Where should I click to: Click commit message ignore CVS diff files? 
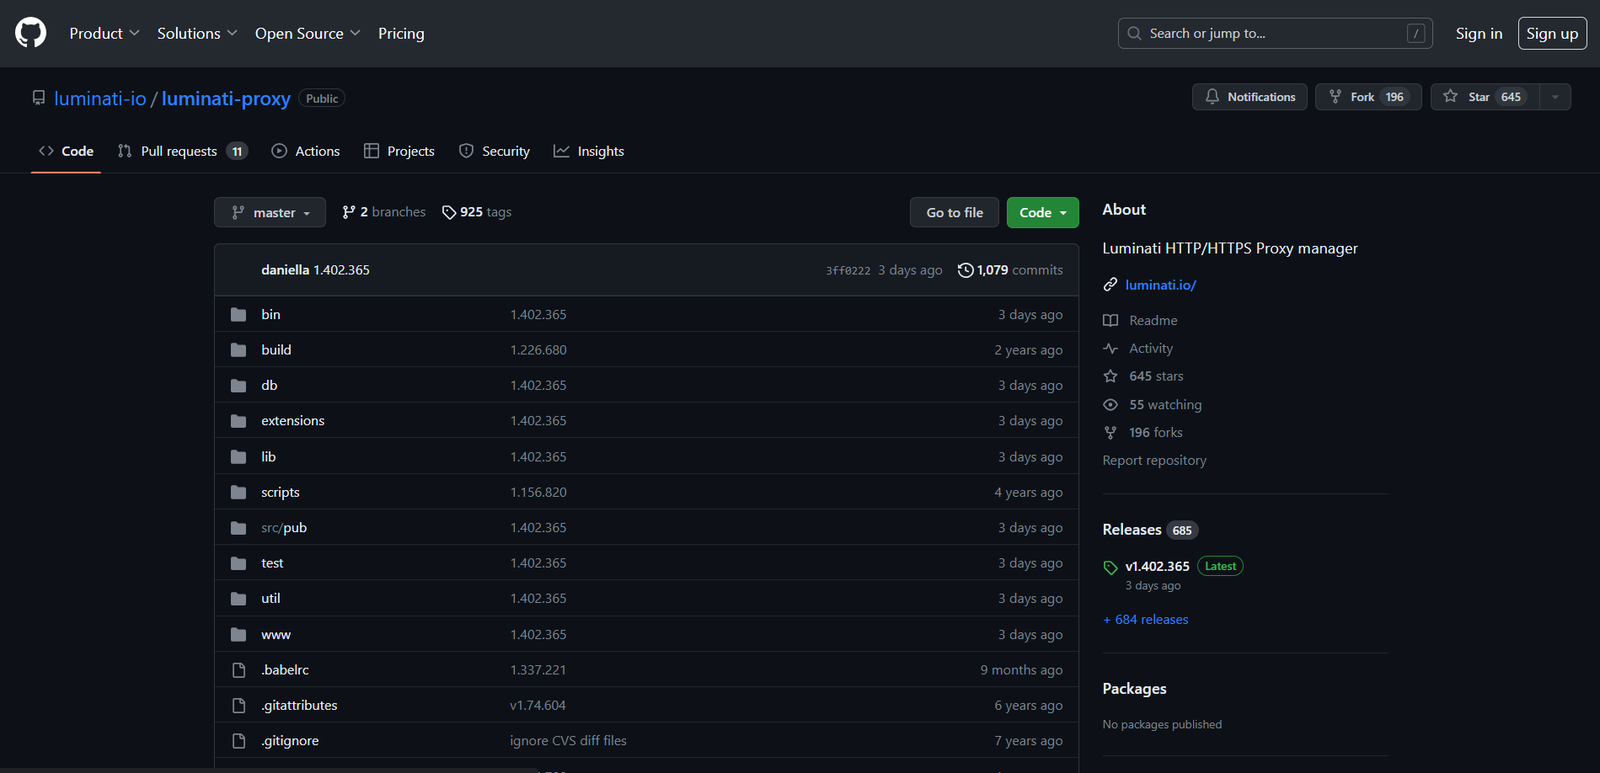[x=568, y=741]
